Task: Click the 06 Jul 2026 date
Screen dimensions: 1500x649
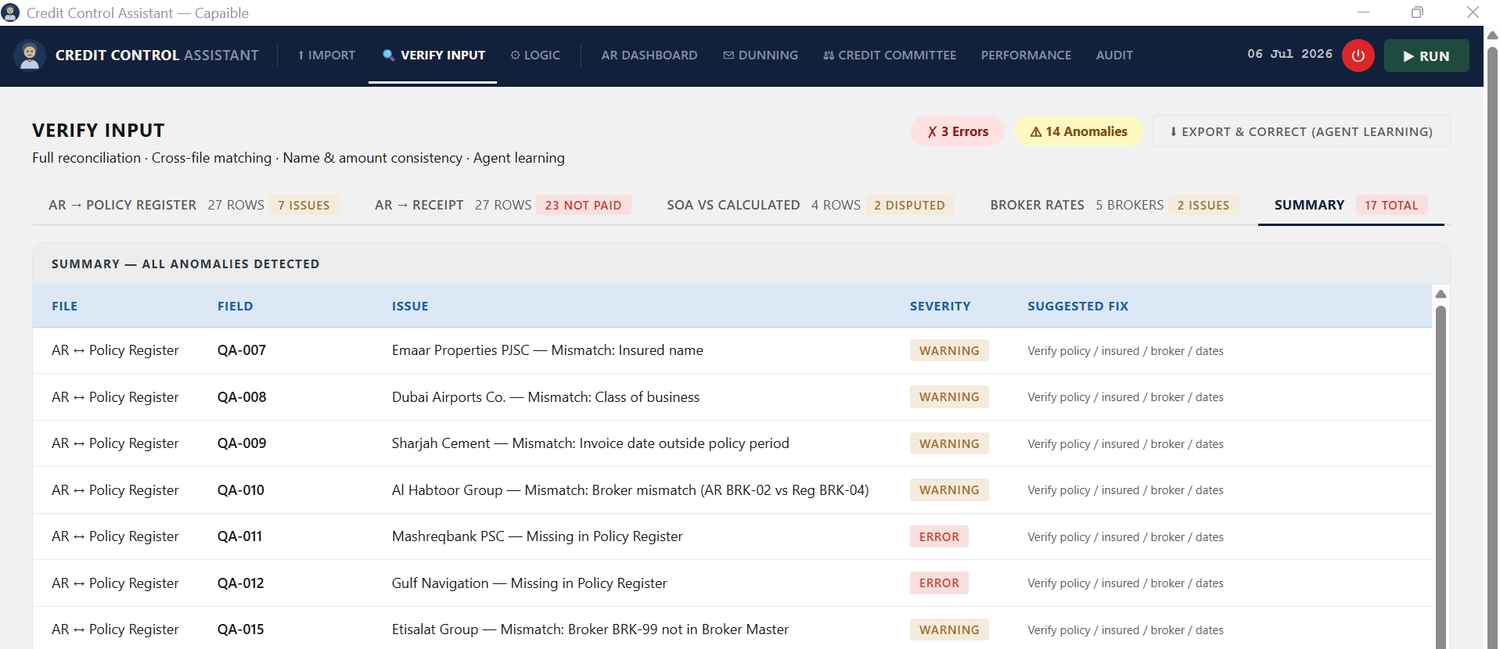Action: 1290,55
